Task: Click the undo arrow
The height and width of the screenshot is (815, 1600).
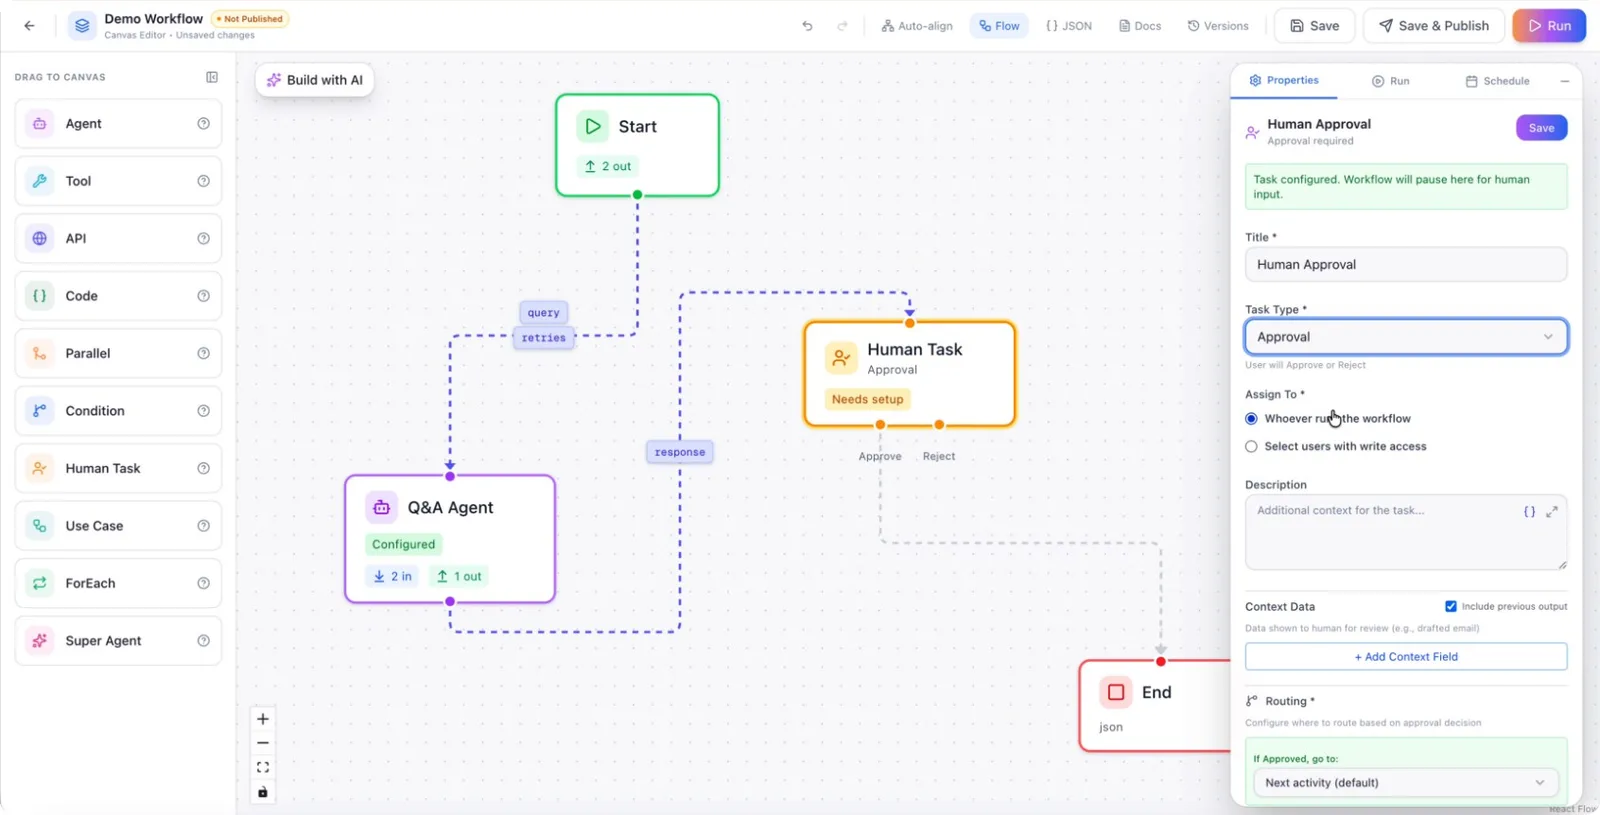Action: 807,26
